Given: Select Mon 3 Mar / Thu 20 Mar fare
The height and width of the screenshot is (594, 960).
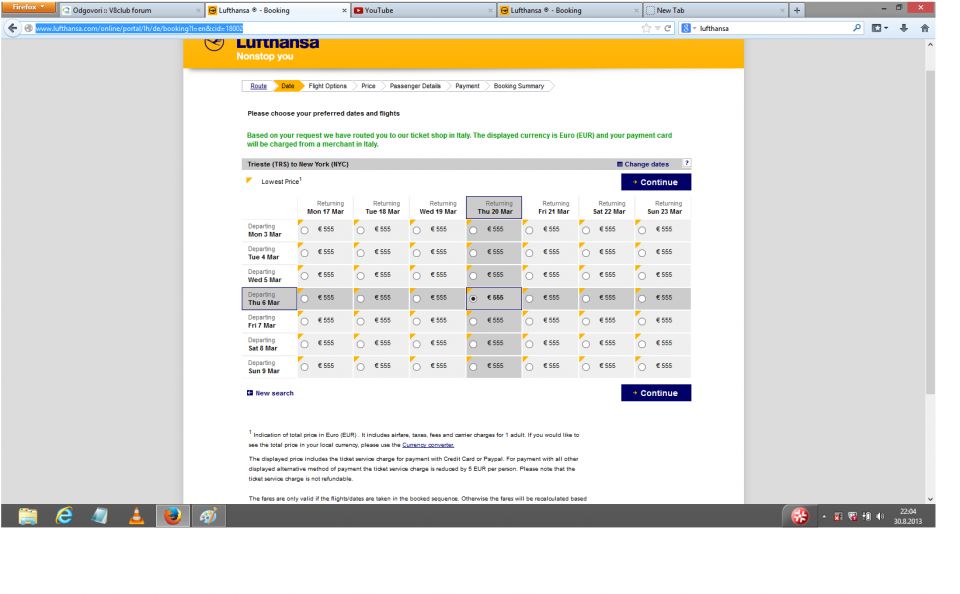Looking at the screenshot, I should click(473, 230).
